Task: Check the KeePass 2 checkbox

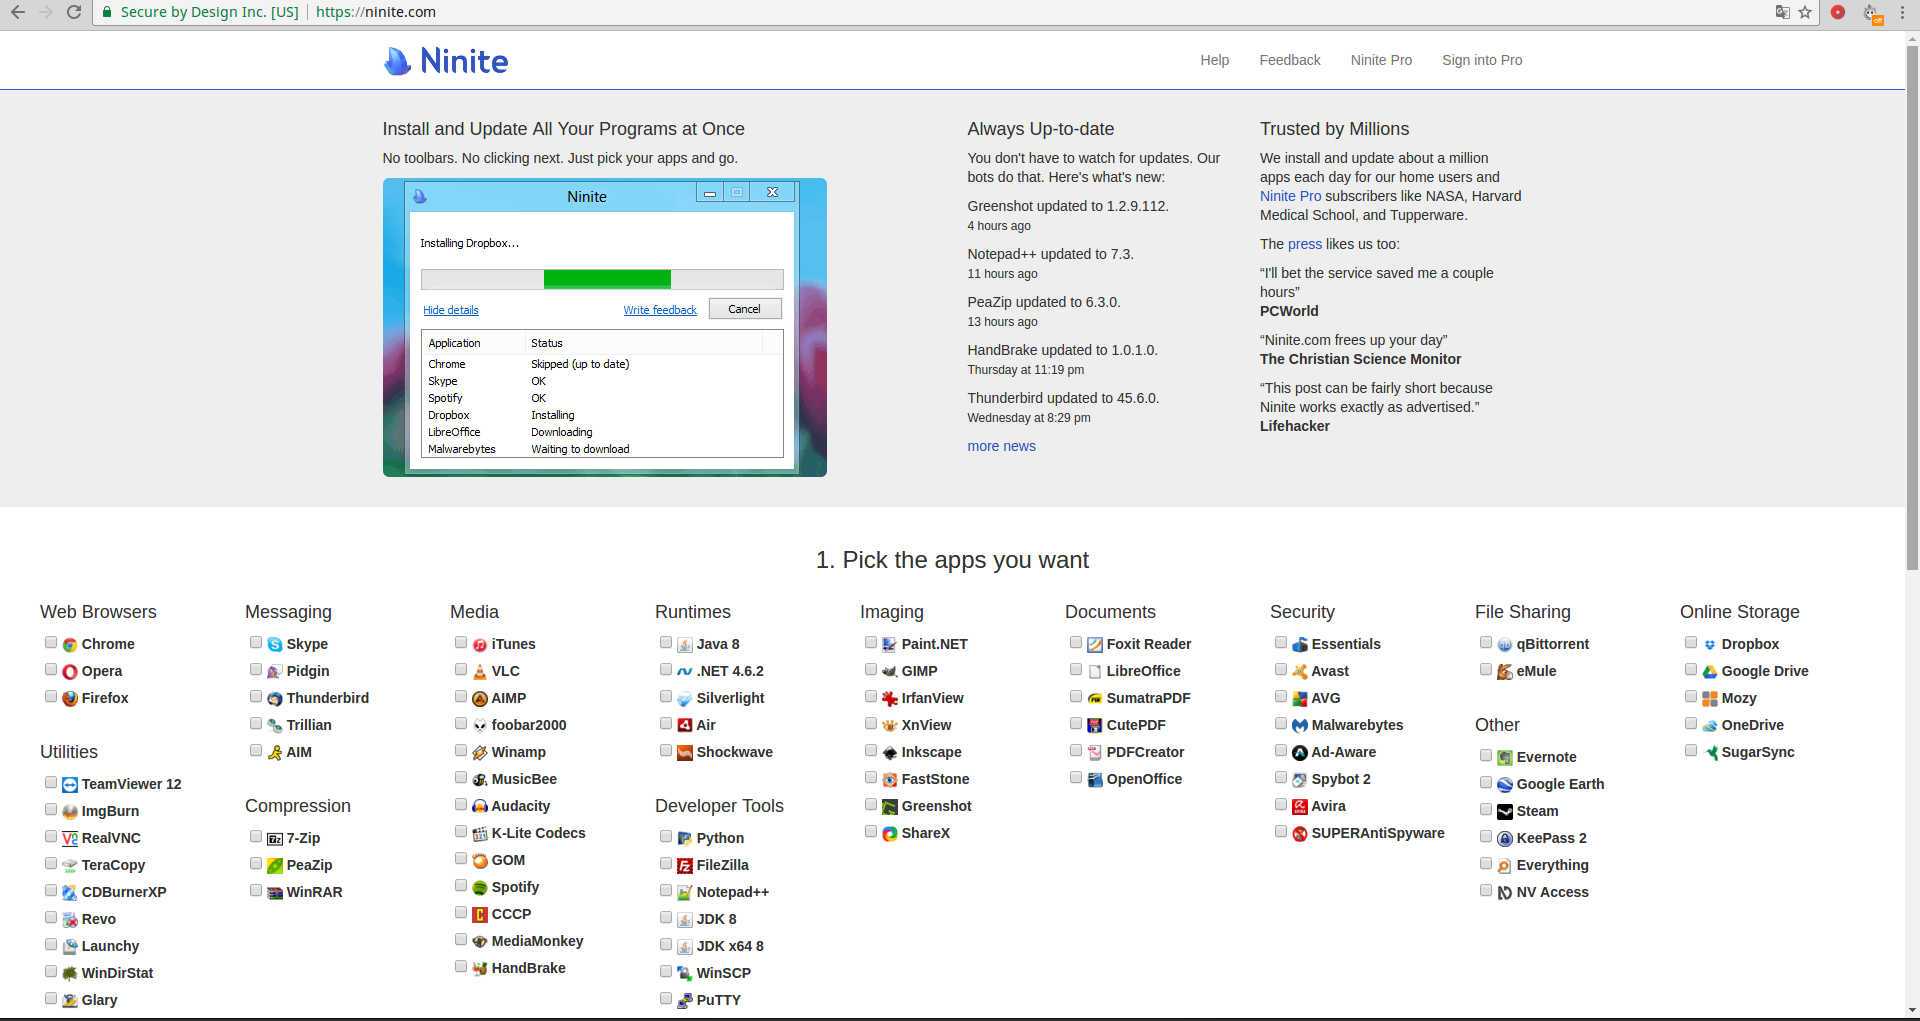Action: click(x=1486, y=837)
